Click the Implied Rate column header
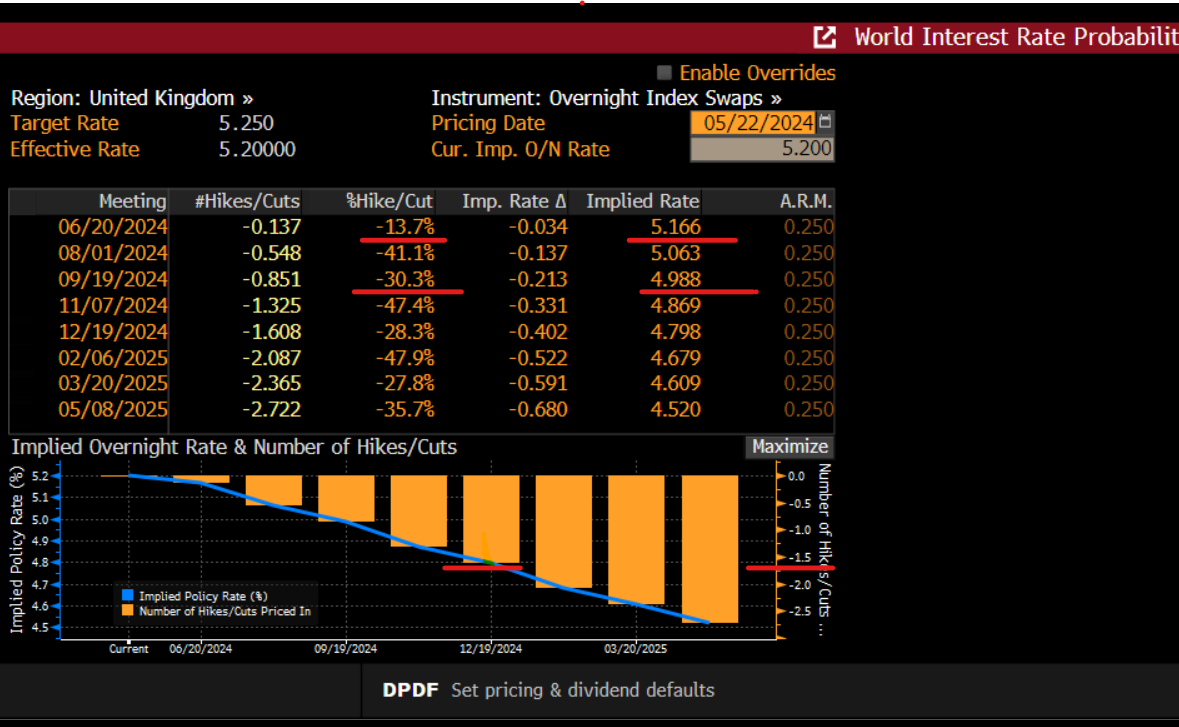 [x=641, y=200]
